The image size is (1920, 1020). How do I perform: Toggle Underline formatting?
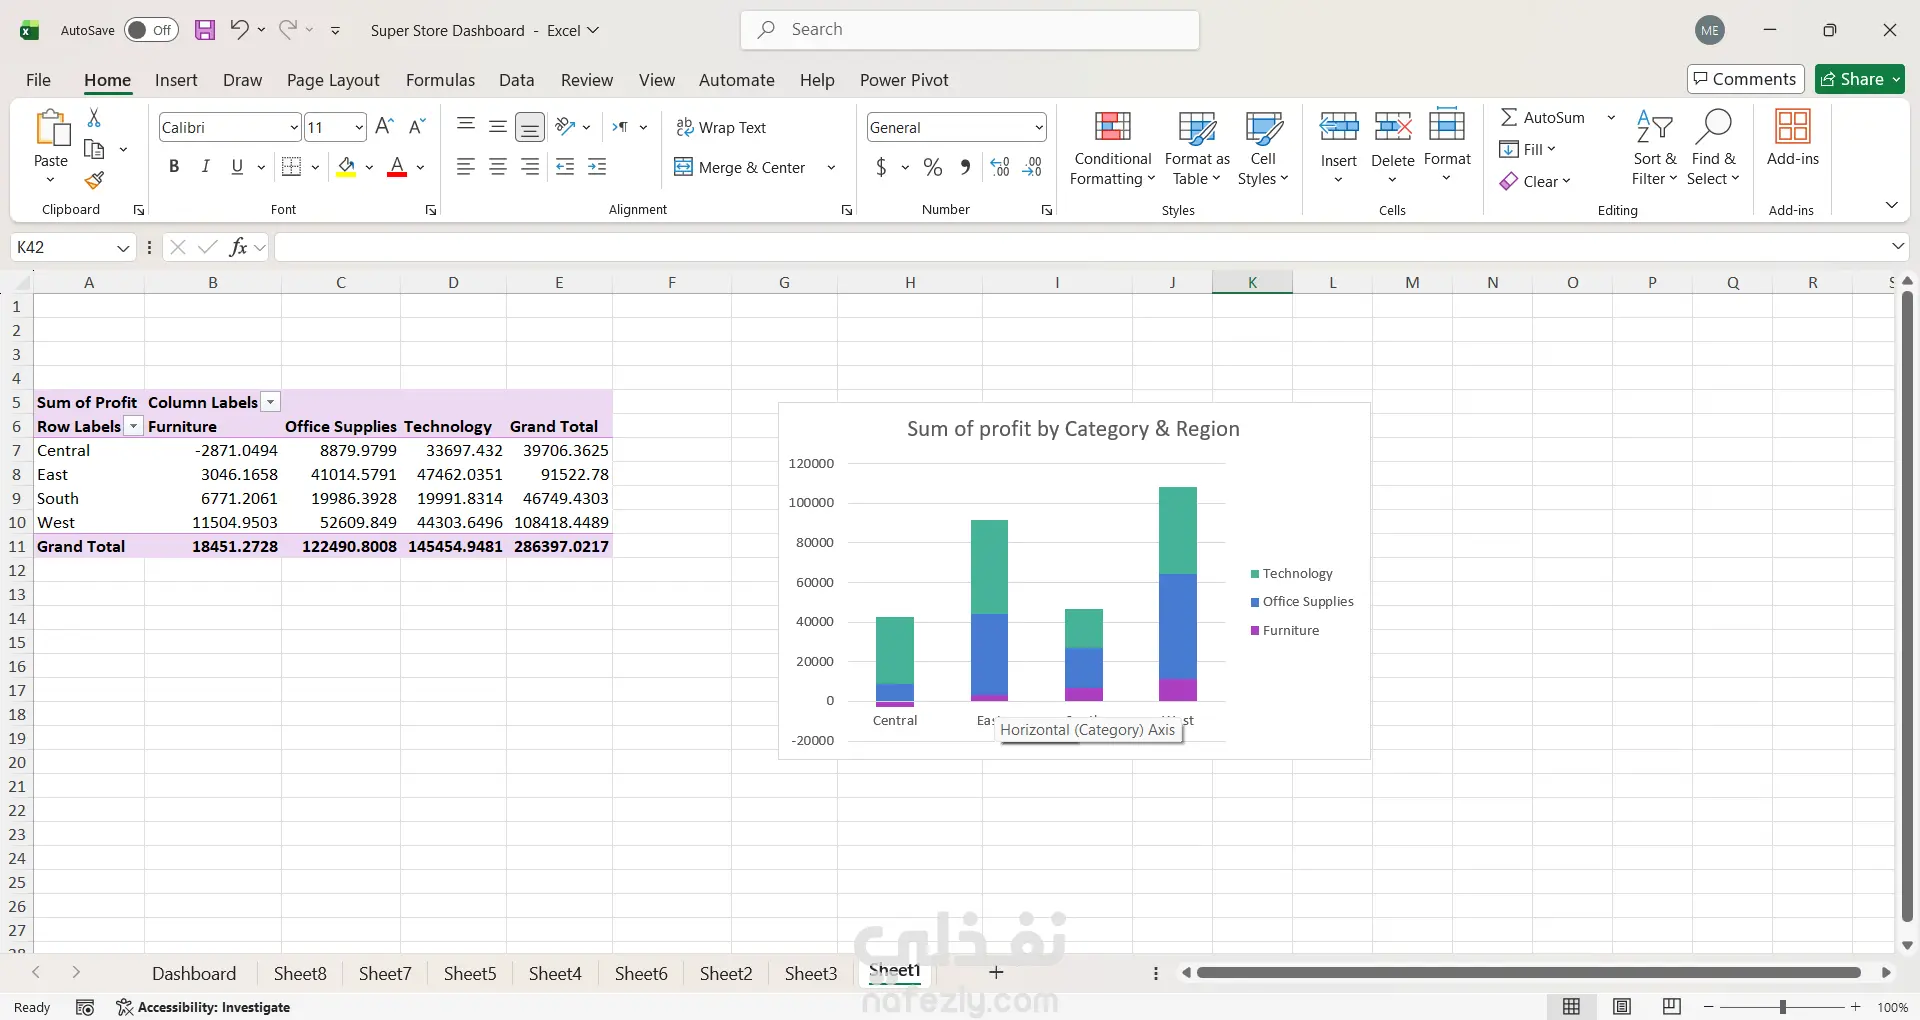[x=237, y=167]
